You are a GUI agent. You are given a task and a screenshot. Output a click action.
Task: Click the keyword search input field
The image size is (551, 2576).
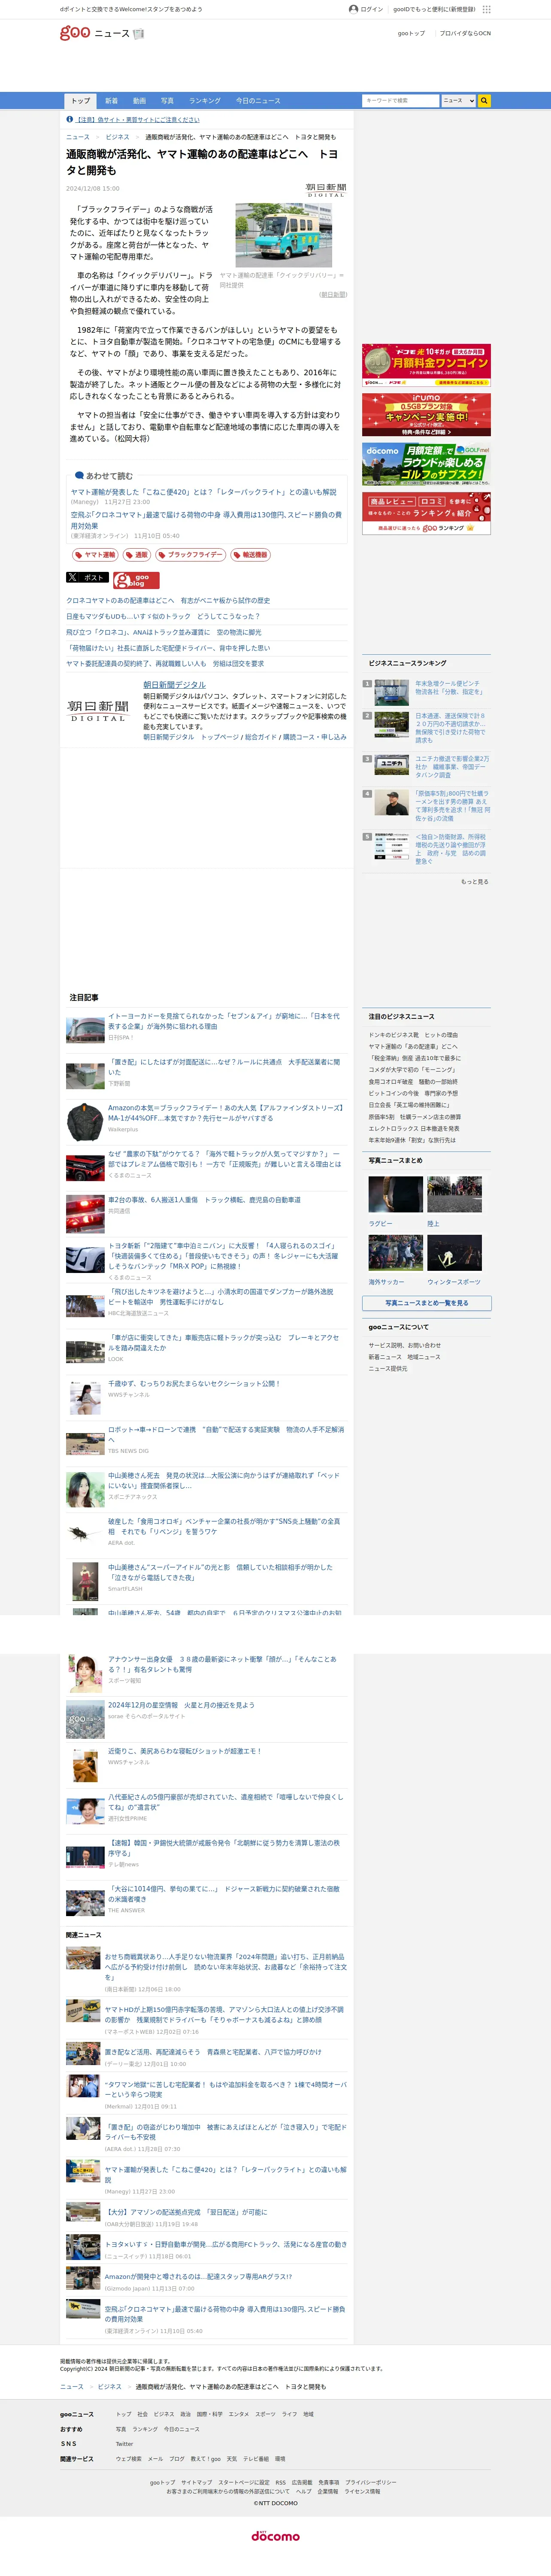coord(400,101)
